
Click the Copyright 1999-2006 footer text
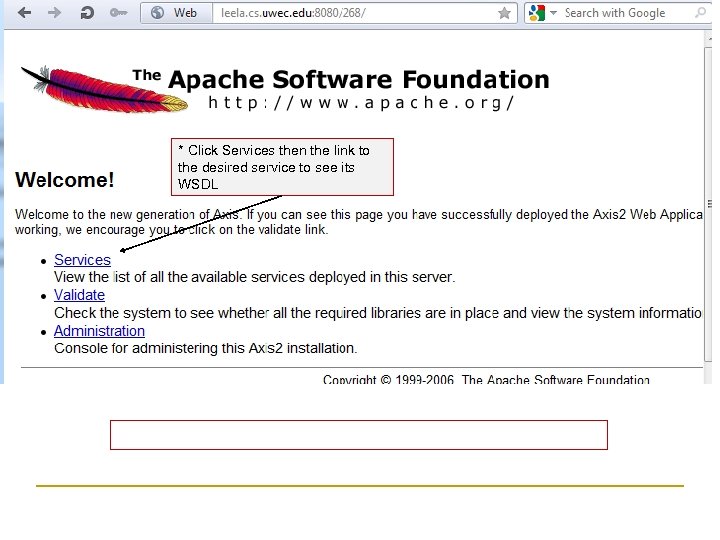[x=486, y=379]
